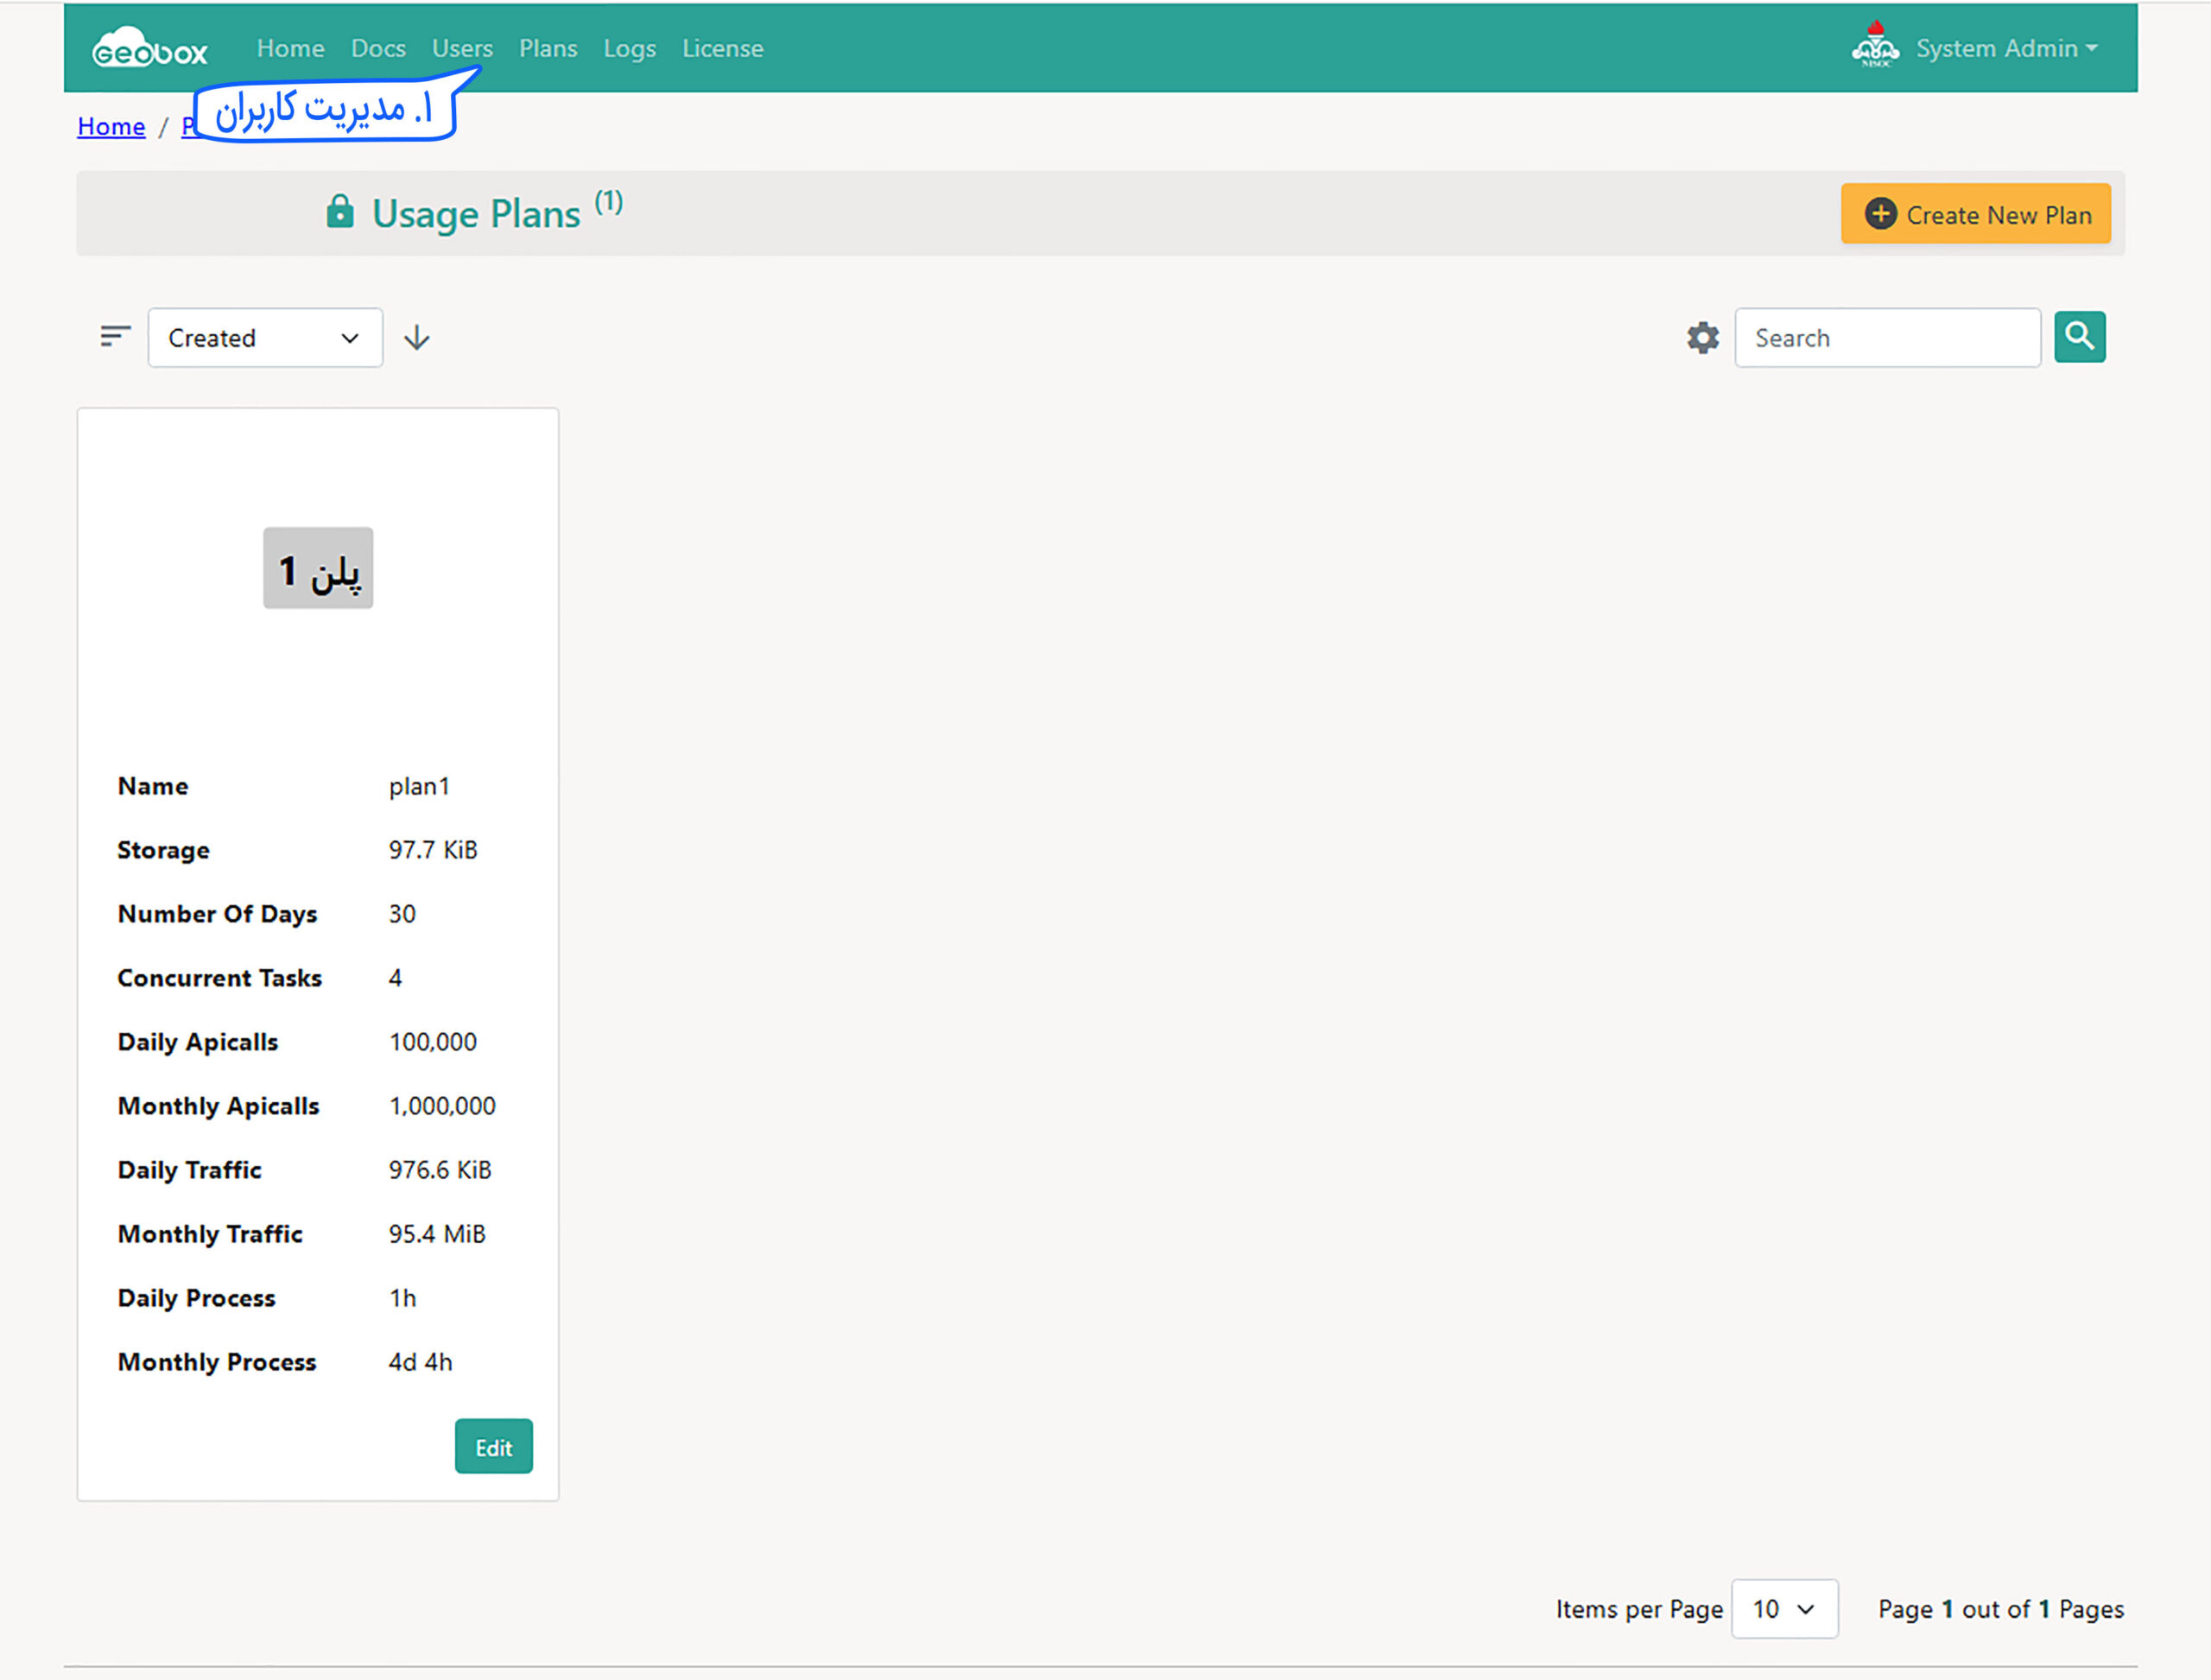Toggle descending sort arrow

pyautogui.click(x=417, y=338)
